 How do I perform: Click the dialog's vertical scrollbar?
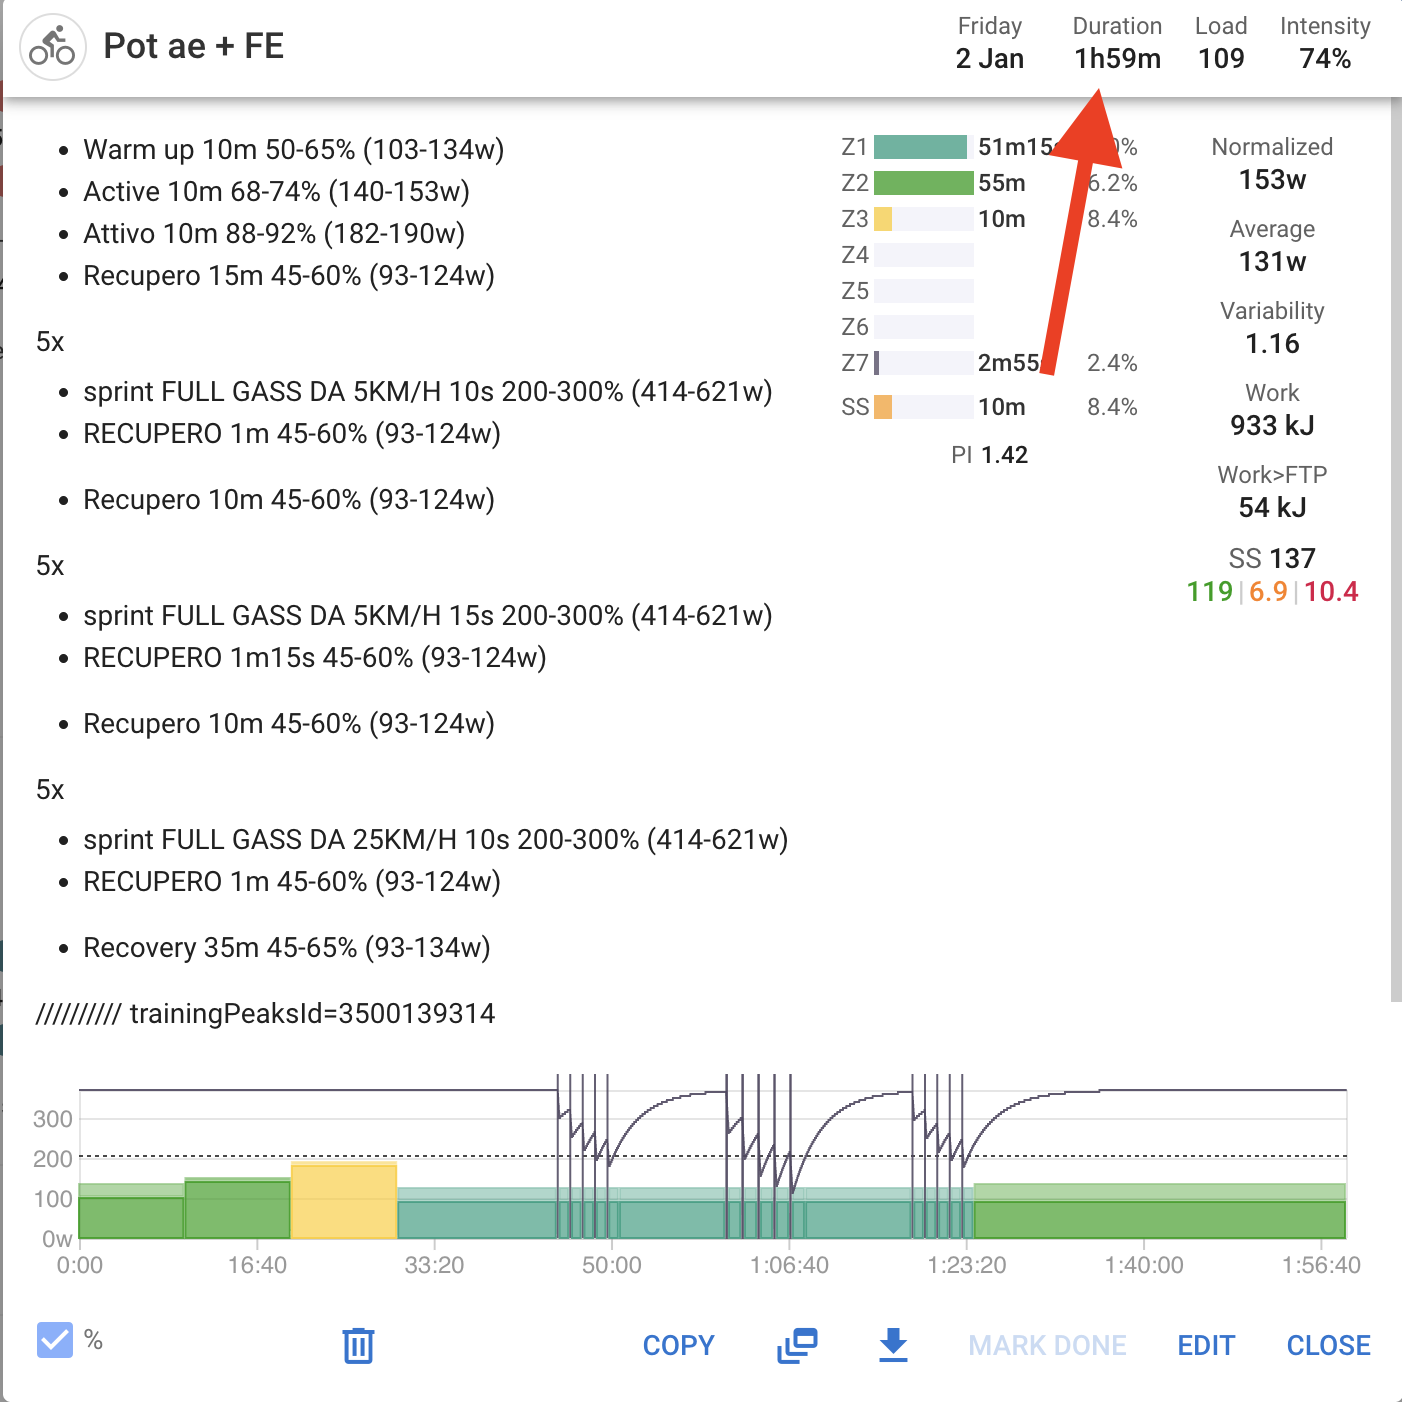[1395, 550]
